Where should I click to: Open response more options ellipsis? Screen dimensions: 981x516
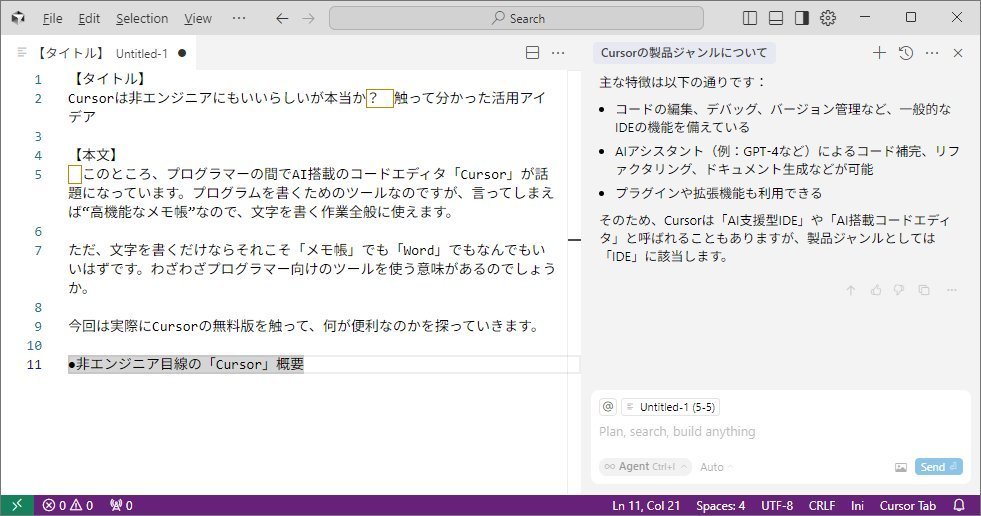[x=952, y=290]
